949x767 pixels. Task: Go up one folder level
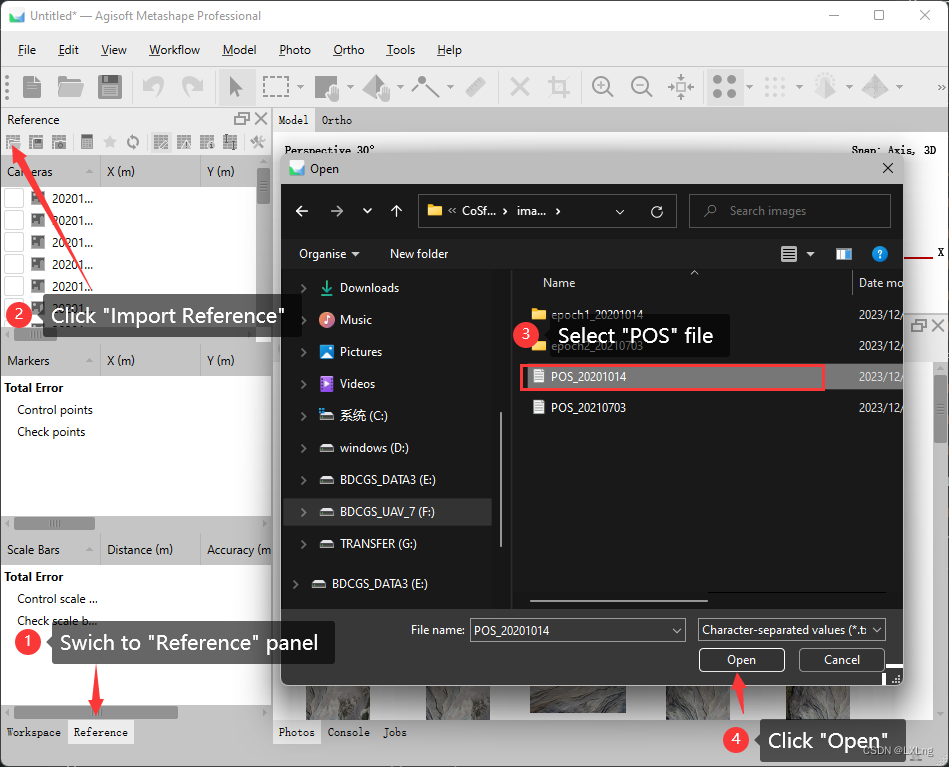396,211
